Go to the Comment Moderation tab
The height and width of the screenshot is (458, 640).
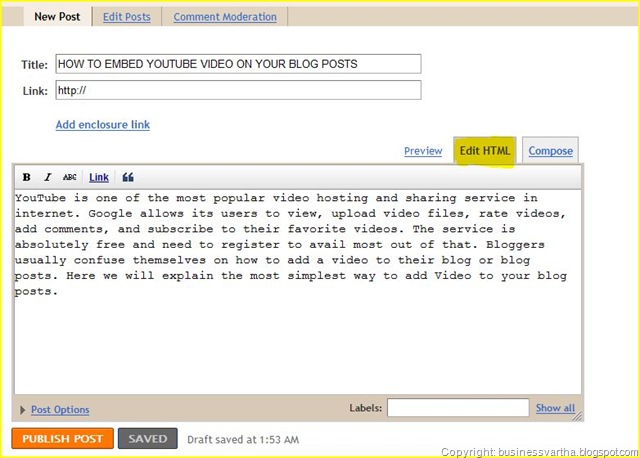click(x=225, y=17)
